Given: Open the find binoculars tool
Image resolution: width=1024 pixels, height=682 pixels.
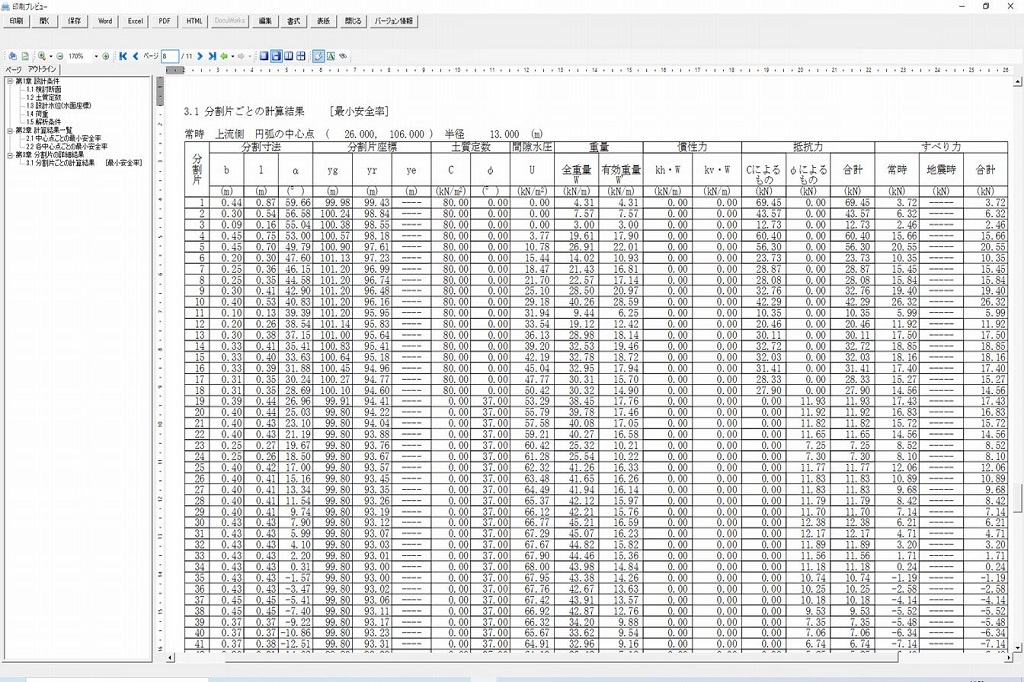Looking at the screenshot, I should point(343,56).
